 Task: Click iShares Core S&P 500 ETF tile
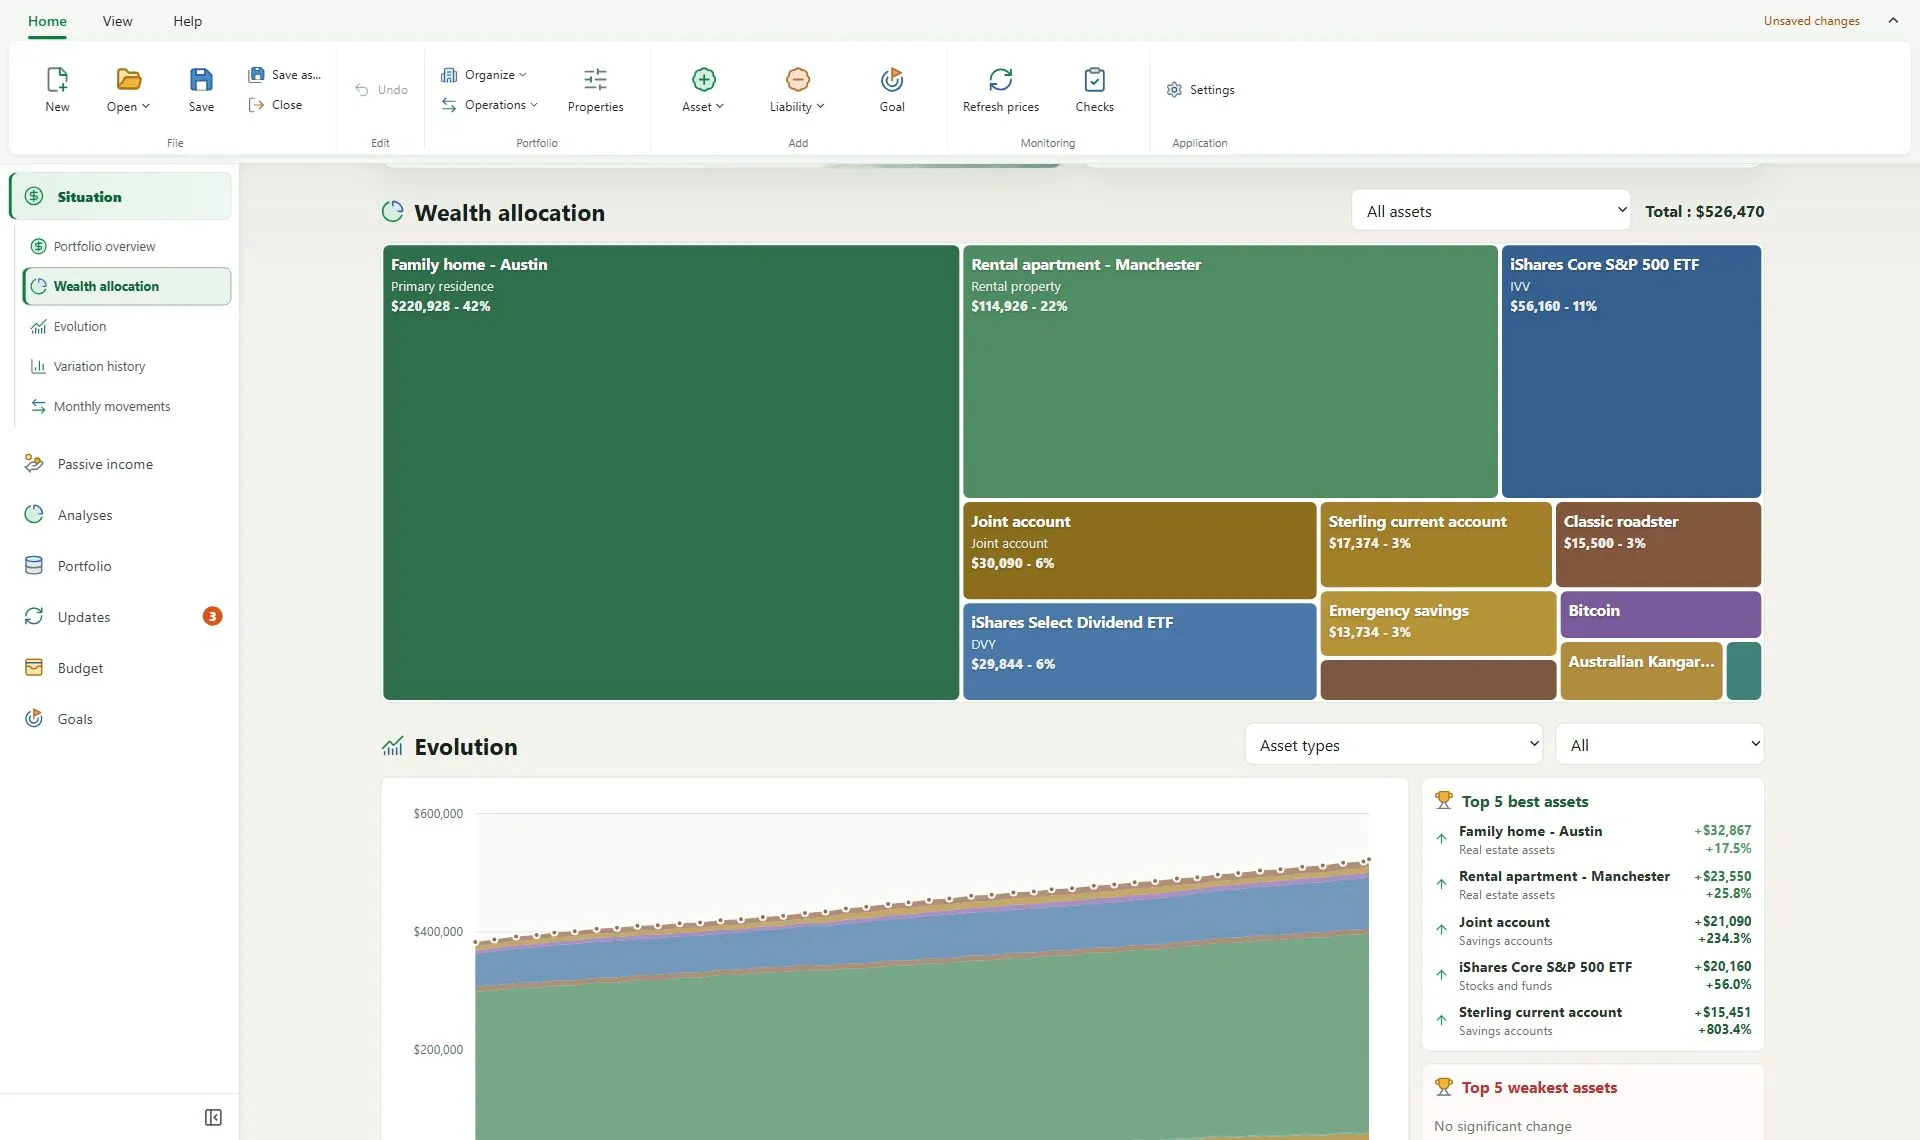coord(1631,371)
